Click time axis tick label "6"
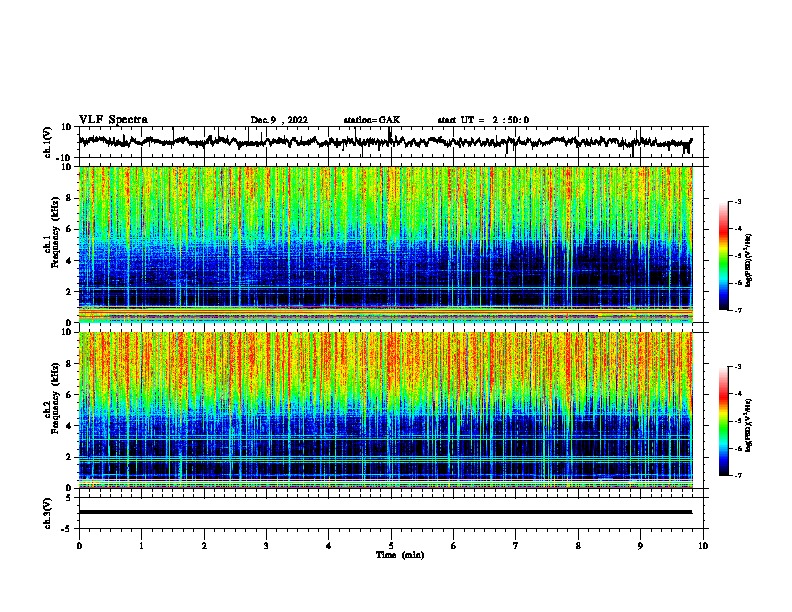 [x=454, y=546]
